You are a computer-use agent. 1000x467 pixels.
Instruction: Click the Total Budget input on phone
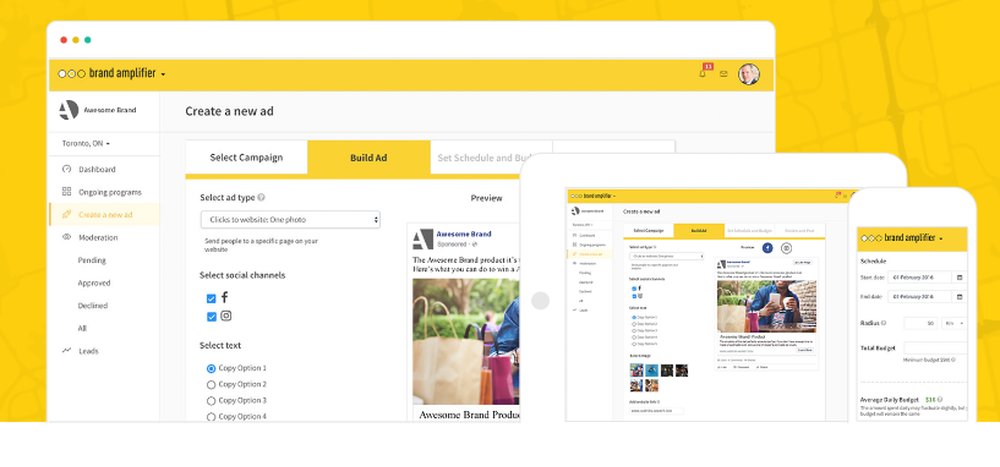click(x=935, y=348)
